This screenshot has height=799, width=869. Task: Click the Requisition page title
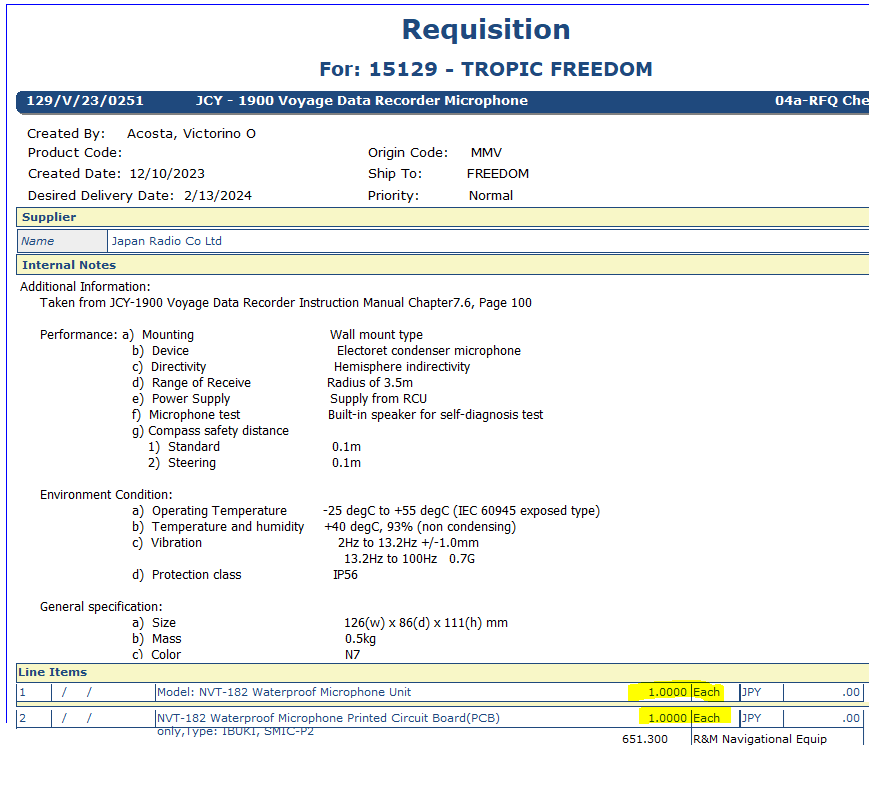pyautogui.click(x=485, y=29)
